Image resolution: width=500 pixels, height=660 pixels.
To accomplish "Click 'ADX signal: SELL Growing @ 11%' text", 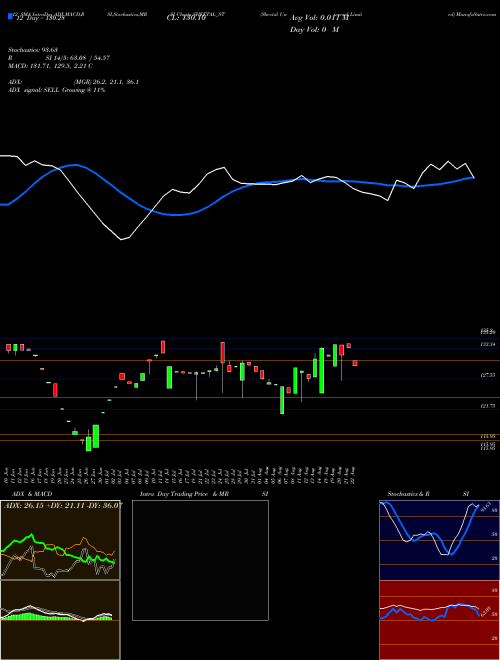I will pos(57,90).
